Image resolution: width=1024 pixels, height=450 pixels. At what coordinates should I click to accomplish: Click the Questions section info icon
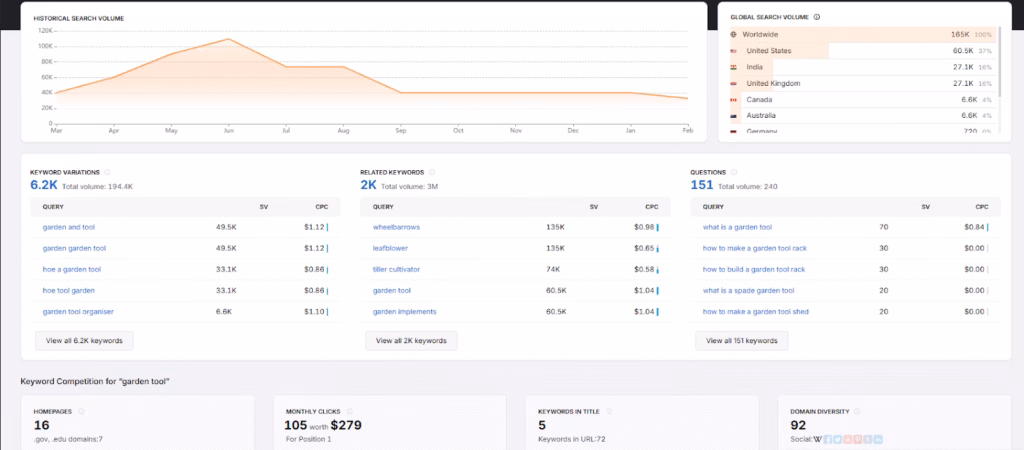coord(736,172)
